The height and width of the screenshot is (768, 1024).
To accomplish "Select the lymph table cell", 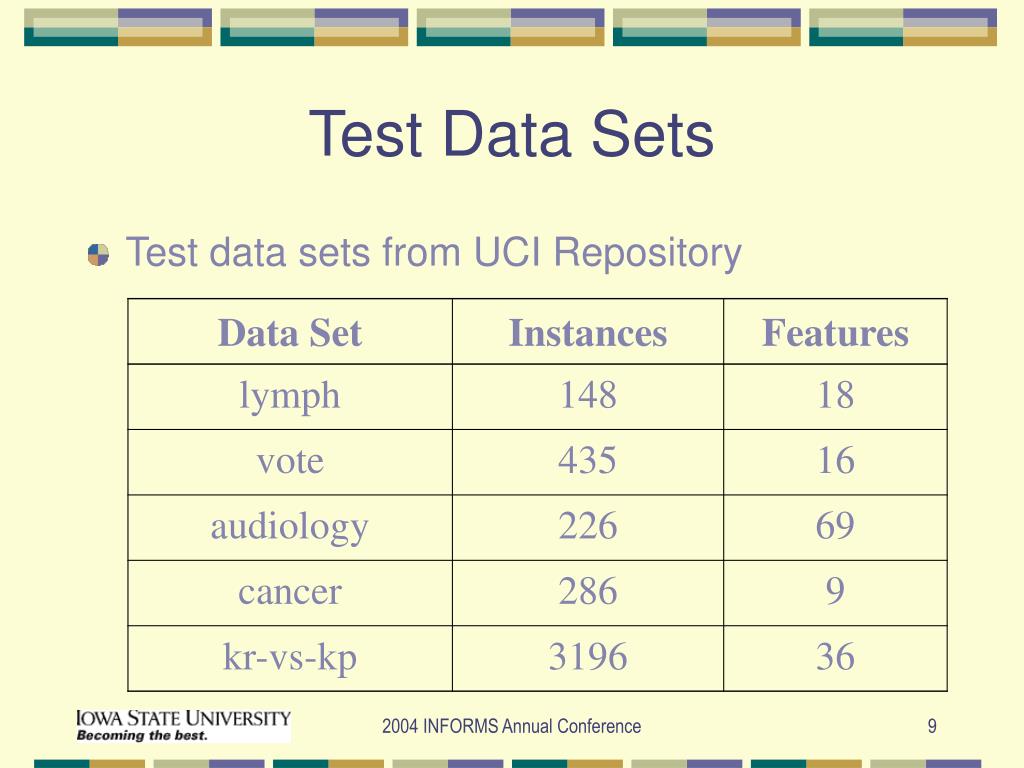I will [x=290, y=397].
